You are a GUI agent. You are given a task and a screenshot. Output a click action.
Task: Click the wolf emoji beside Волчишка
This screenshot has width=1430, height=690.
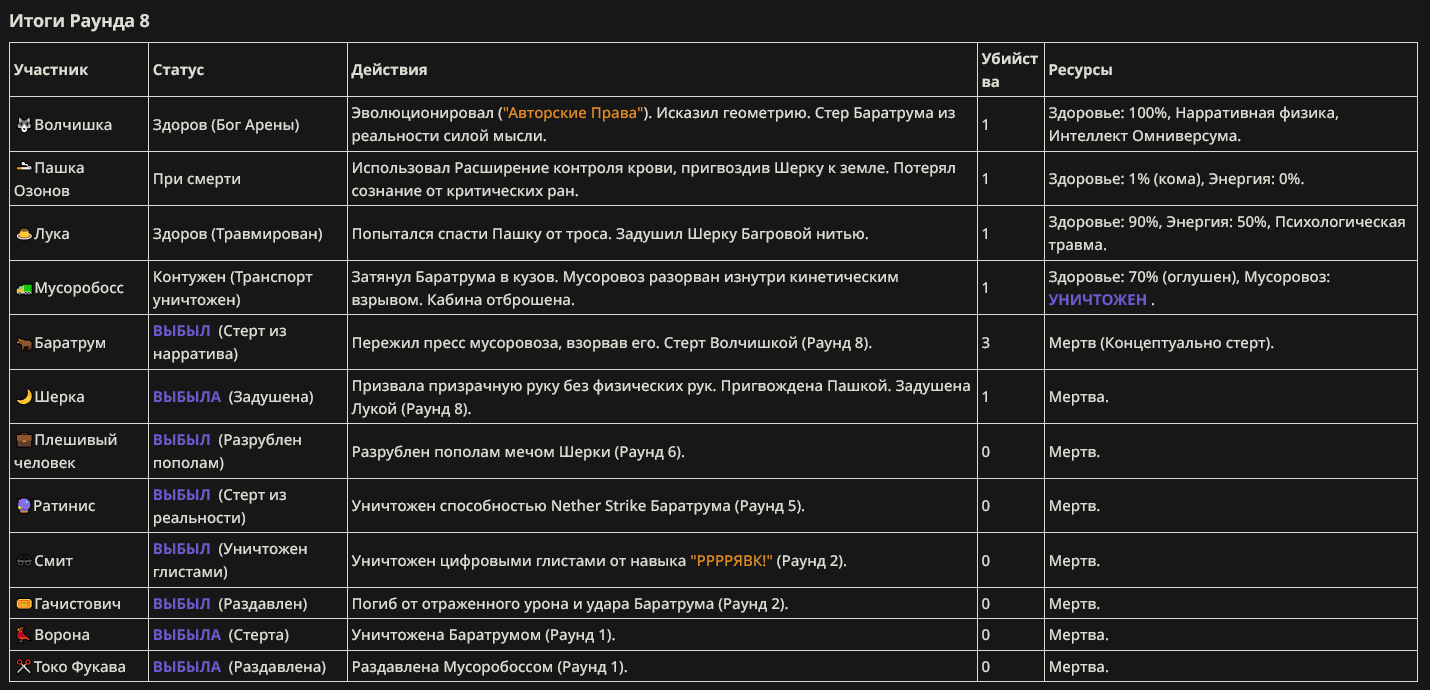coord(24,125)
